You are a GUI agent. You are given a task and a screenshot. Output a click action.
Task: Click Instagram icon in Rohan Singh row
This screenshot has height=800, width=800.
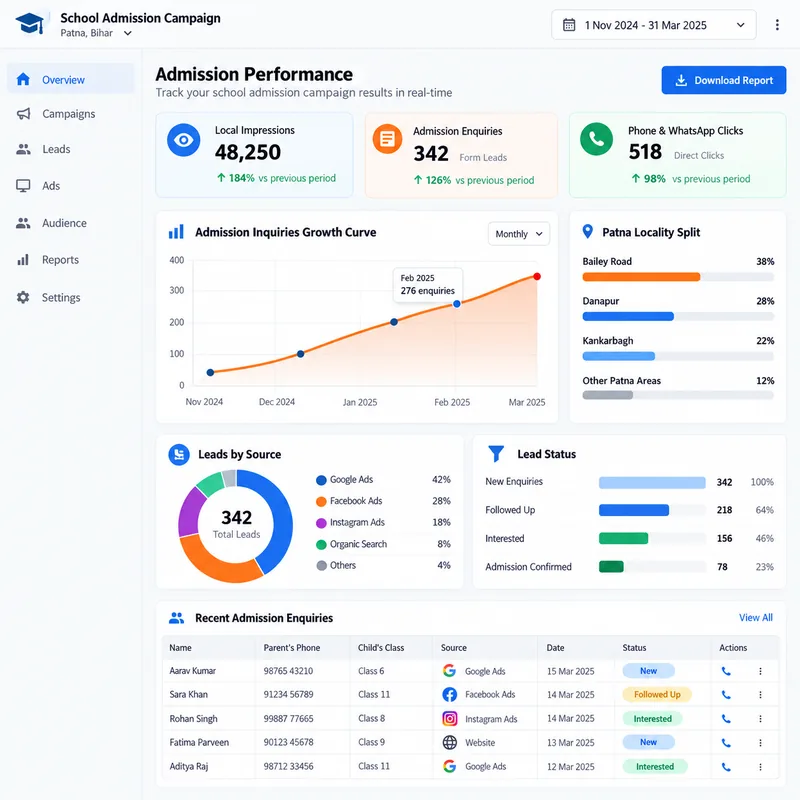click(x=449, y=718)
